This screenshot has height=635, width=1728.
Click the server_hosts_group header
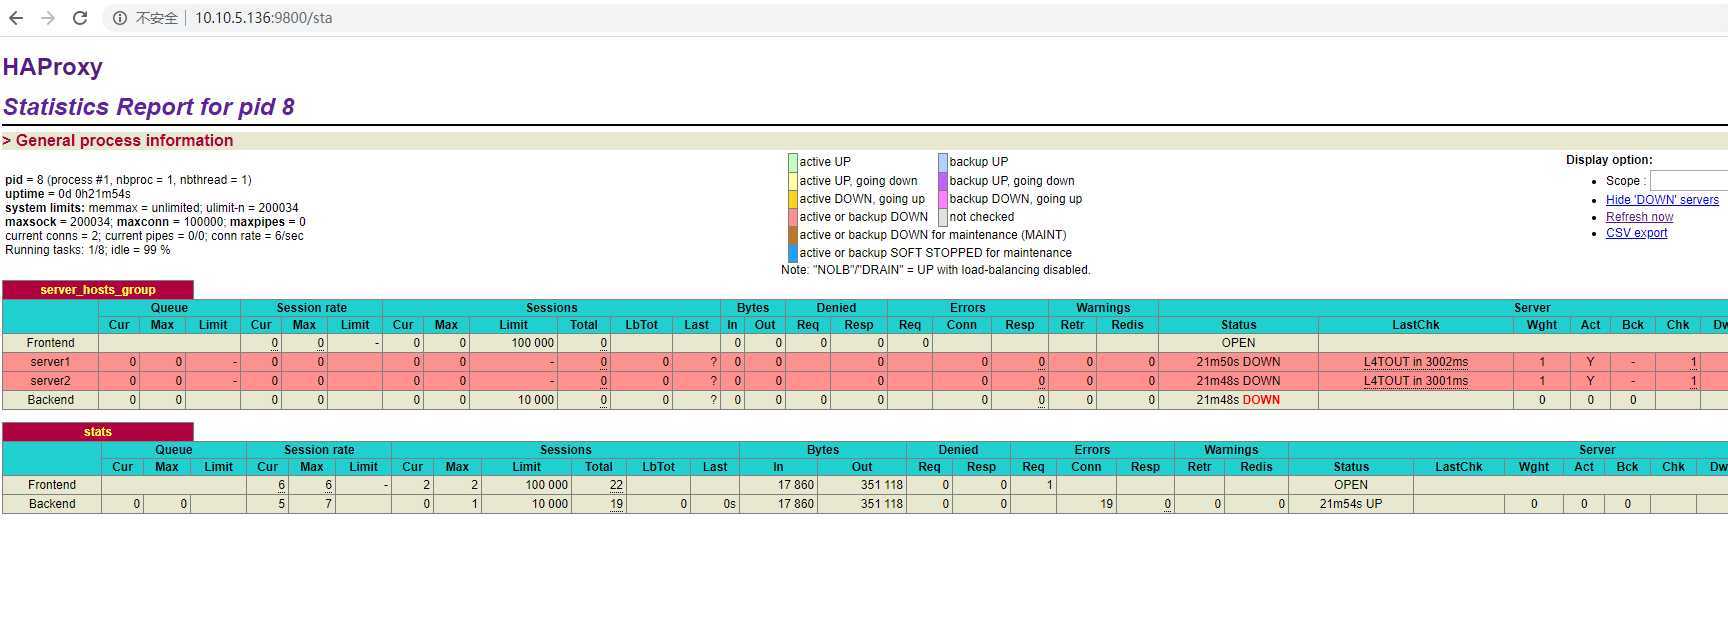tap(98, 290)
